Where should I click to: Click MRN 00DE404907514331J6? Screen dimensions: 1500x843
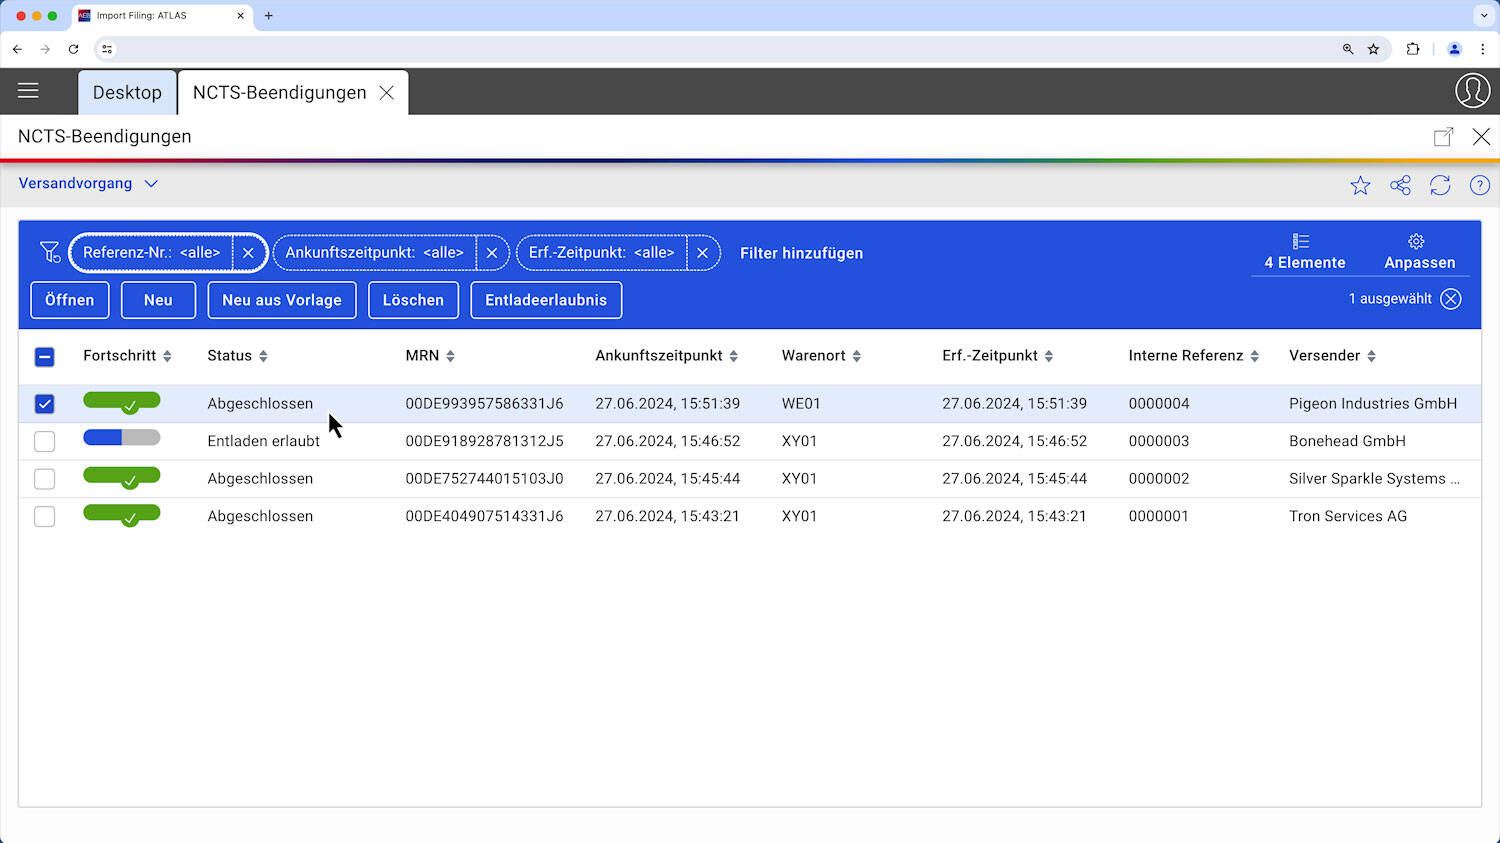pos(484,517)
